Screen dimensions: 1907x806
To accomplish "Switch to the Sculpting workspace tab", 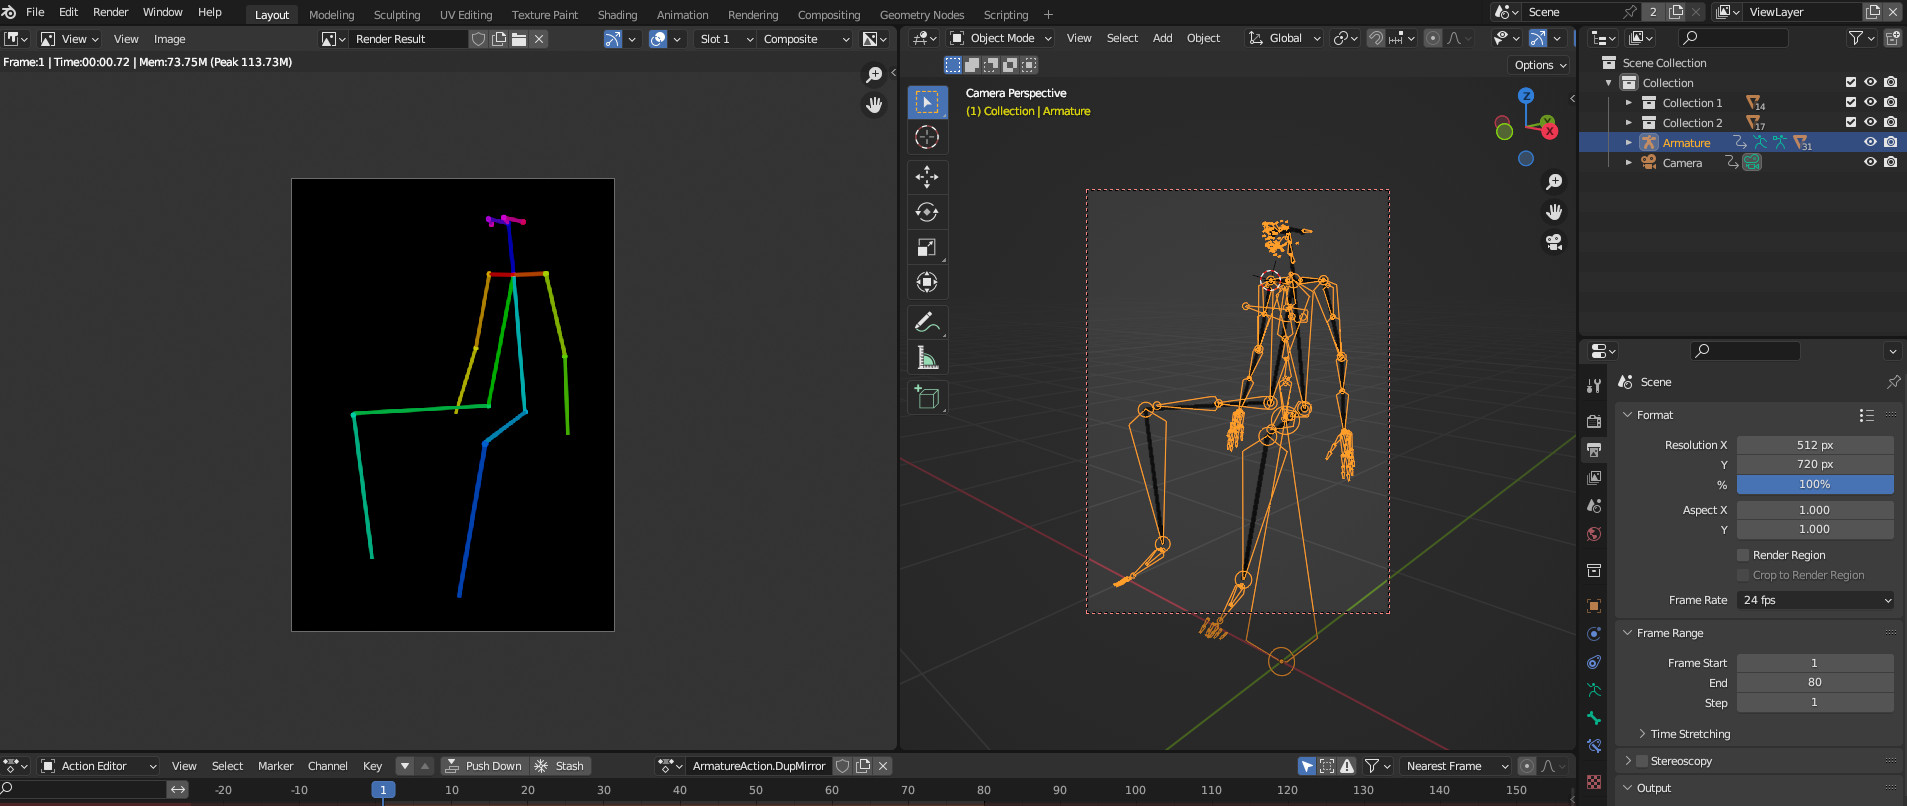I will [x=397, y=15].
